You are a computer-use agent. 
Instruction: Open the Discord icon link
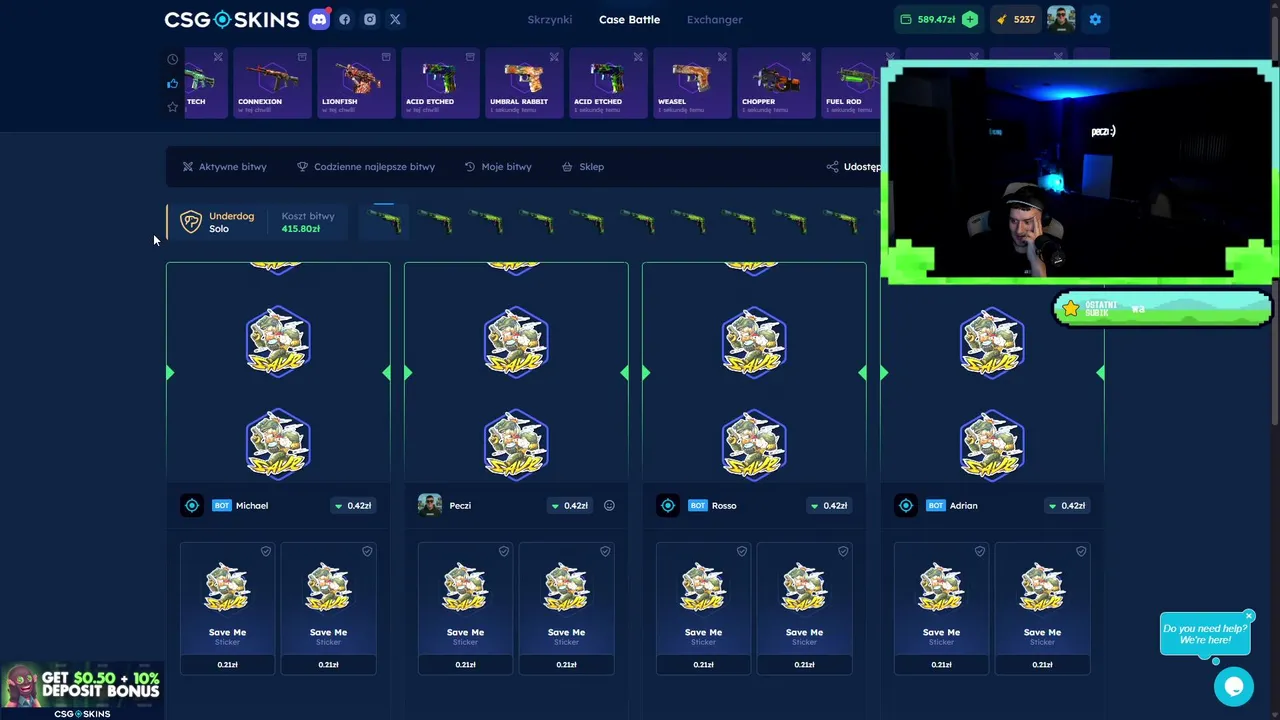[319, 19]
